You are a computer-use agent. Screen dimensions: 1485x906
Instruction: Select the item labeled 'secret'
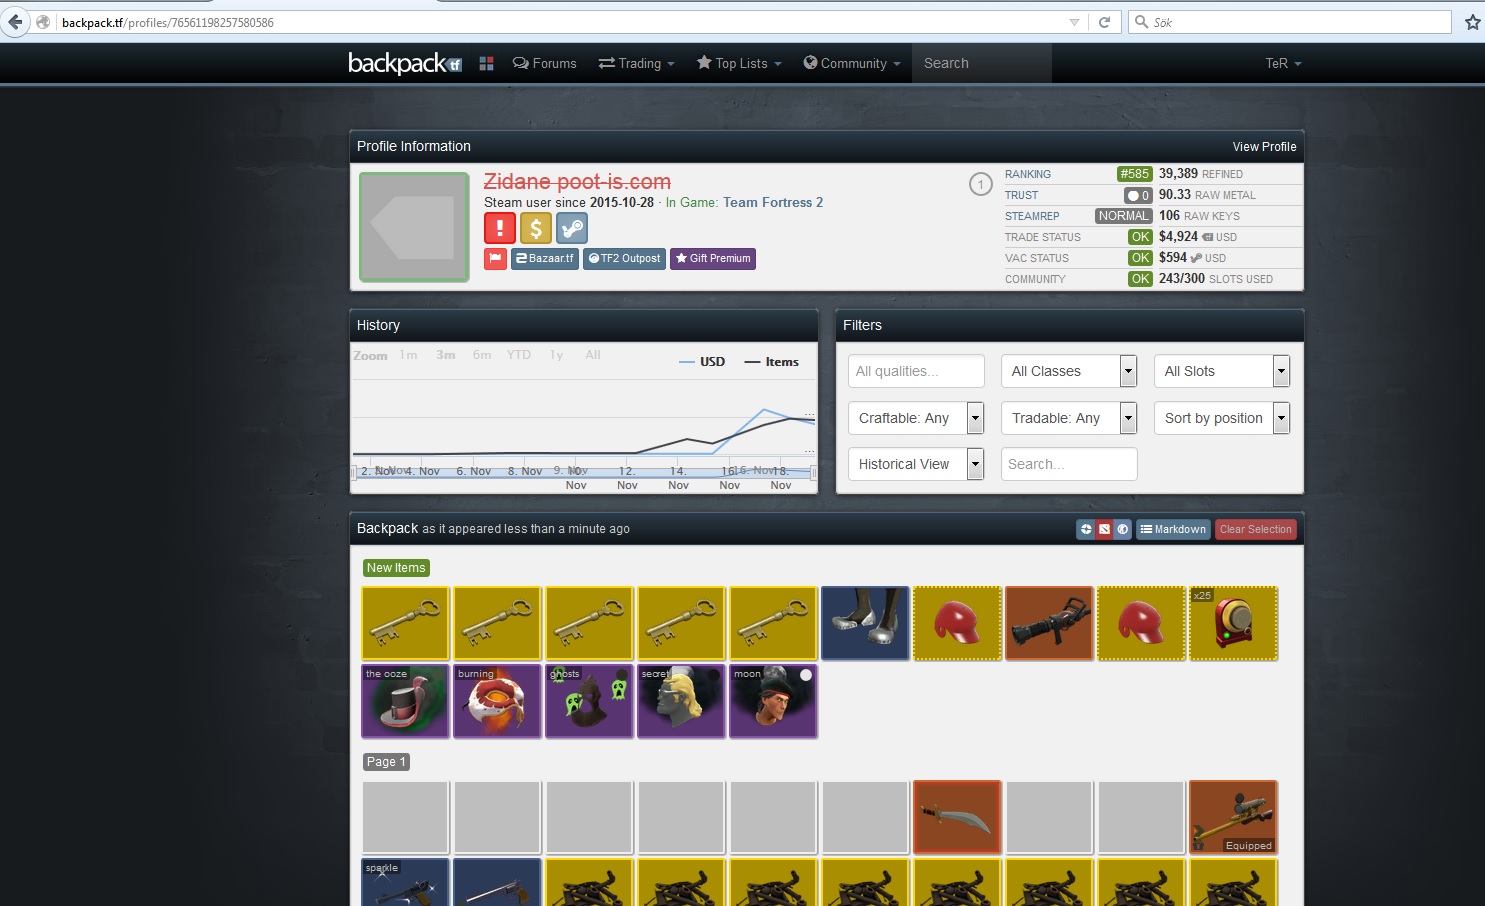coord(681,702)
